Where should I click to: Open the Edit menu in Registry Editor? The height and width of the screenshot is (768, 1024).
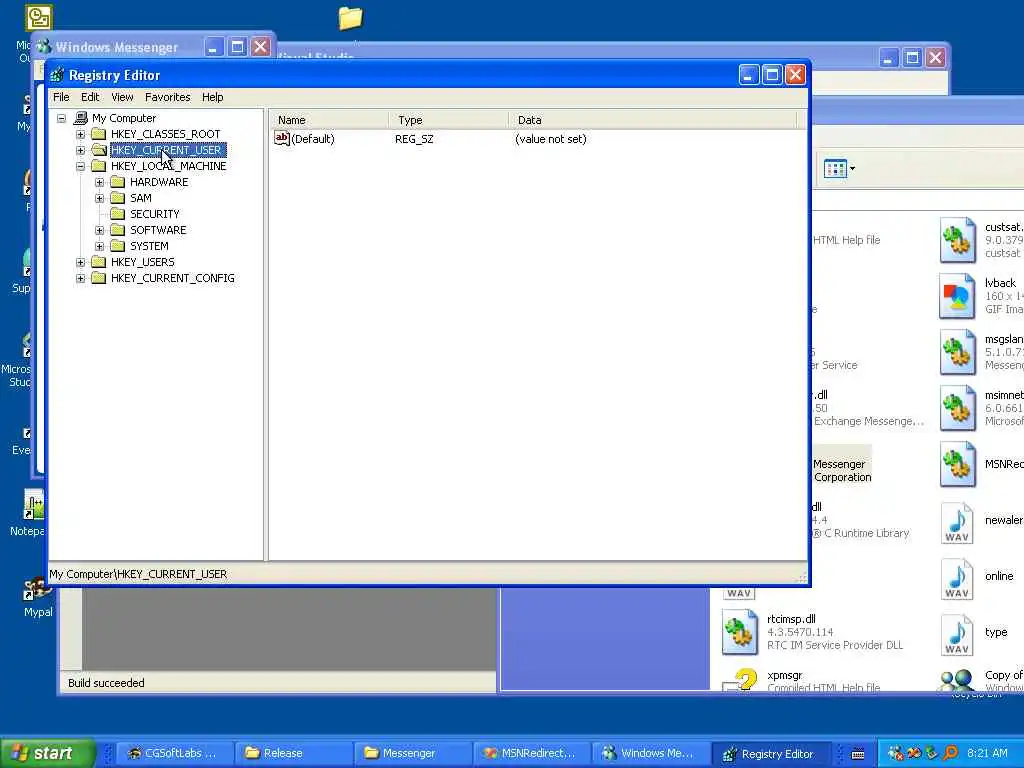(90, 97)
